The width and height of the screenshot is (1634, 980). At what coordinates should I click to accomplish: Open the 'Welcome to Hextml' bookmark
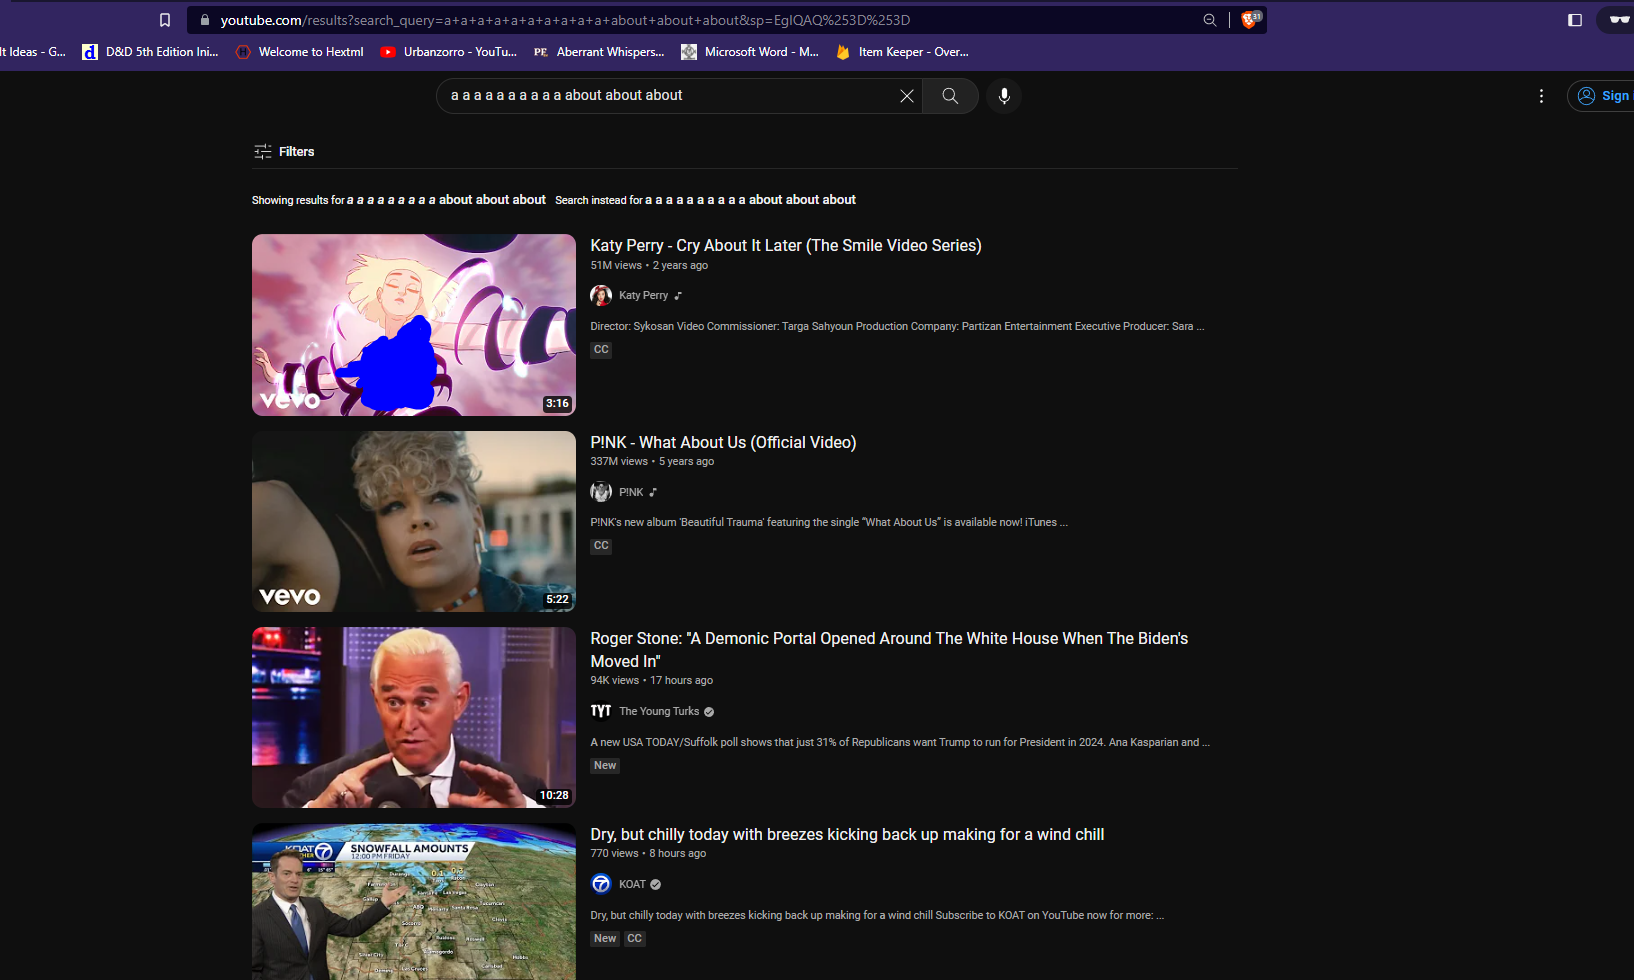(x=298, y=51)
